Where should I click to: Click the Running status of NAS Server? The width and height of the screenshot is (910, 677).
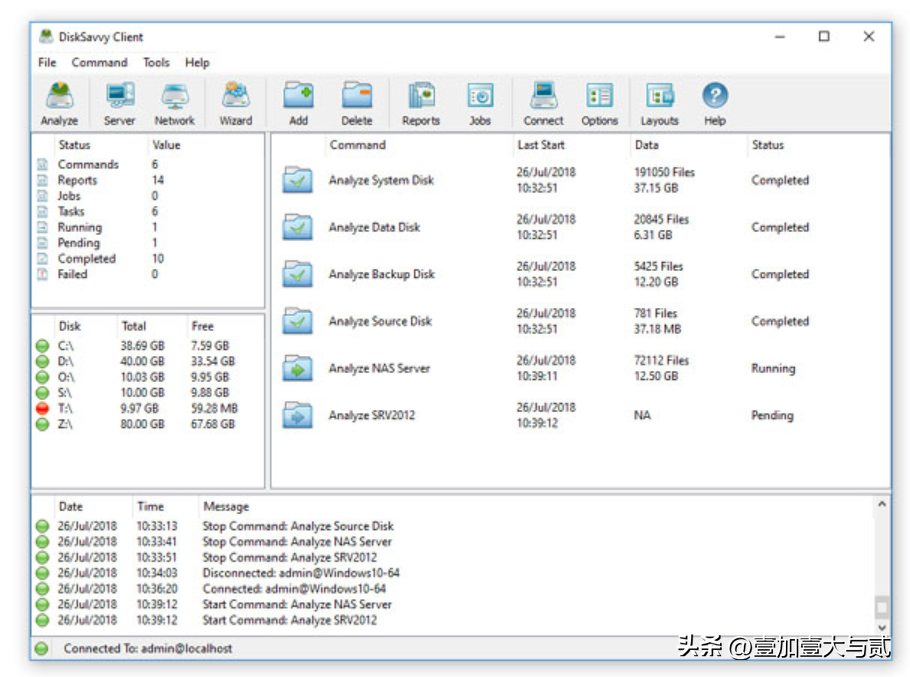click(773, 368)
